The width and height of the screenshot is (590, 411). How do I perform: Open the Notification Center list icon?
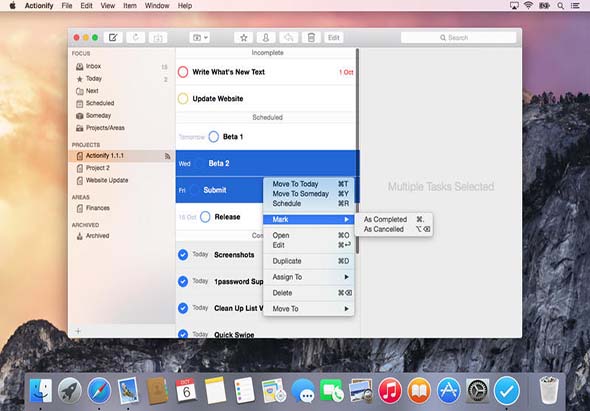point(575,6)
